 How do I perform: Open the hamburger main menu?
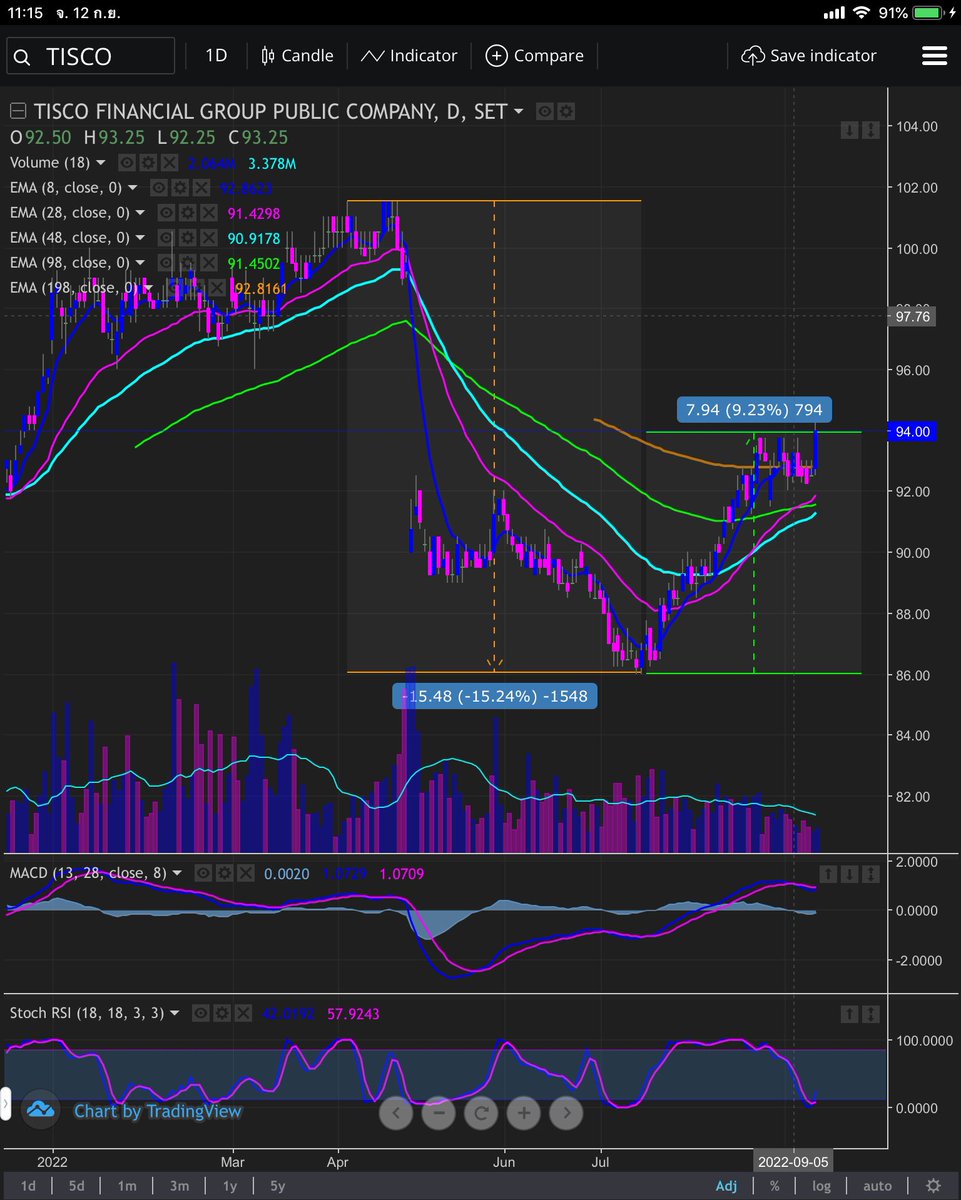(x=934, y=56)
